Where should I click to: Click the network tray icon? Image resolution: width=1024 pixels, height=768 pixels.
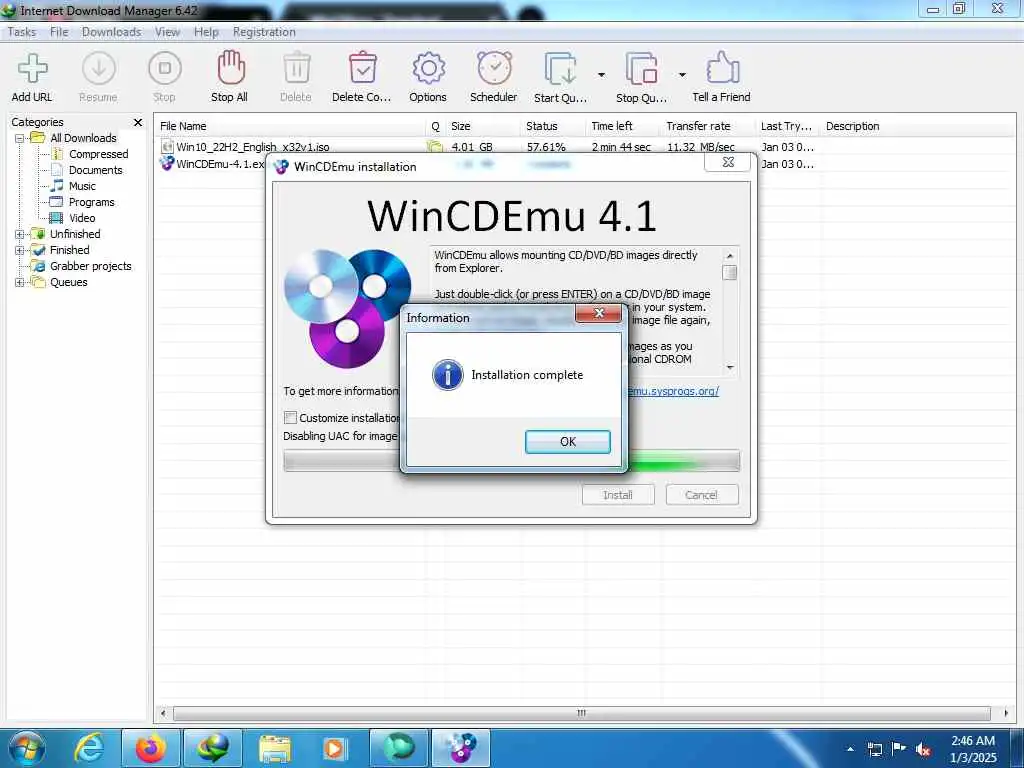coord(874,750)
